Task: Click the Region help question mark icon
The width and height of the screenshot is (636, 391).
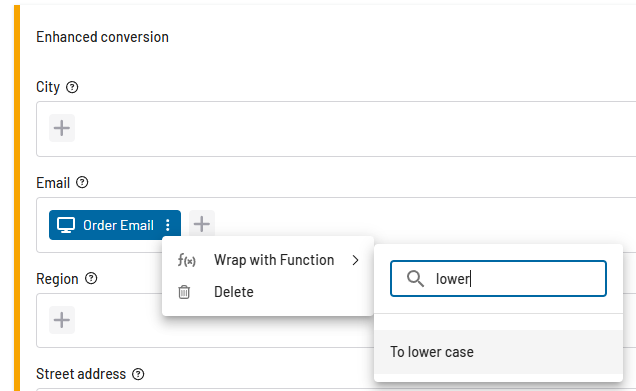Action: tap(91, 278)
